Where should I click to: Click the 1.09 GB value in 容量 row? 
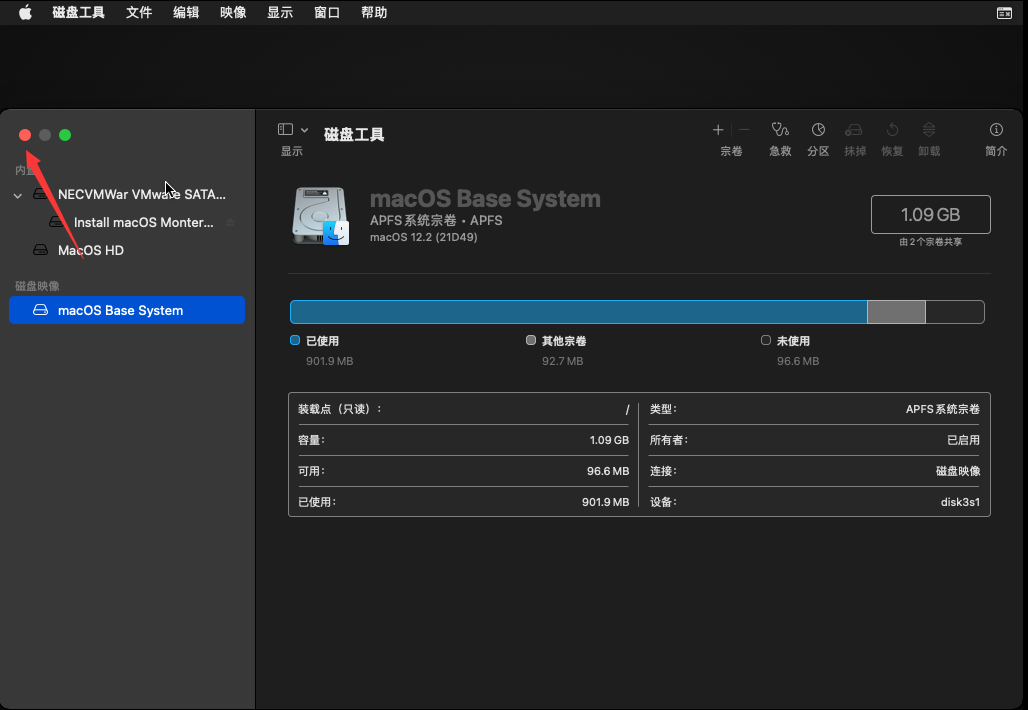(x=609, y=440)
